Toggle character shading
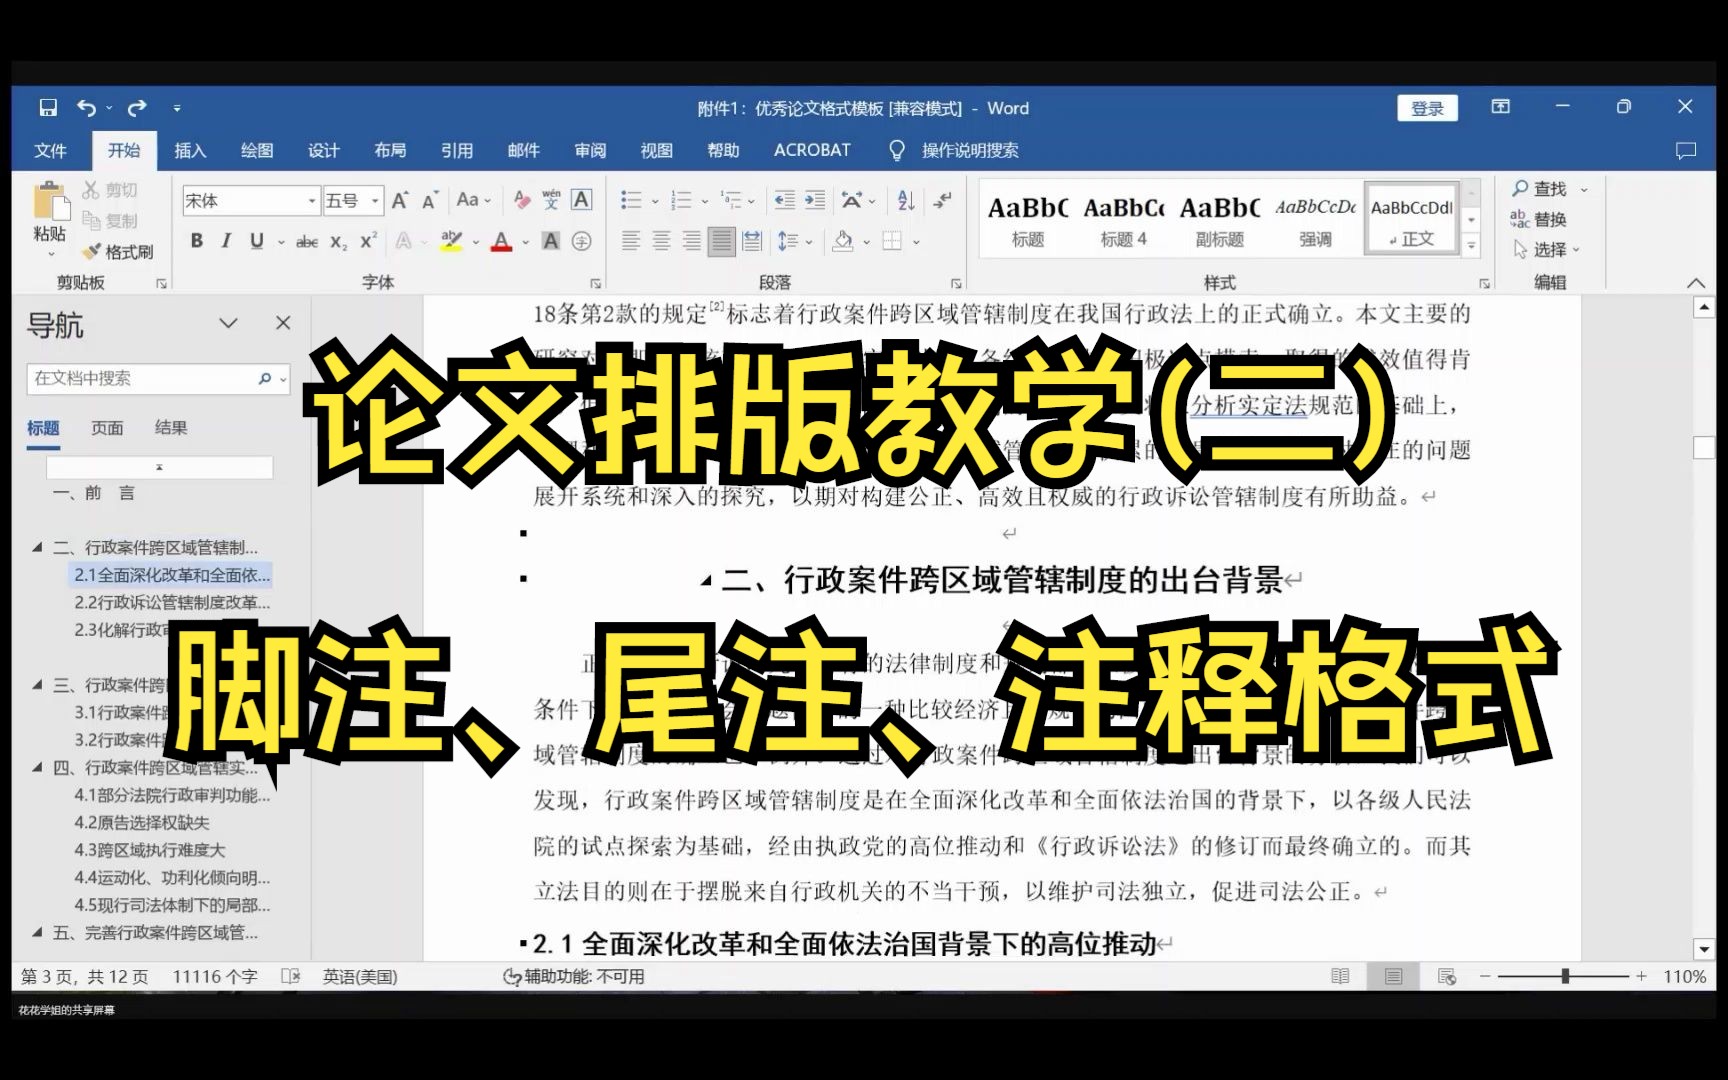The height and width of the screenshot is (1080, 1728). click(551, 241)
